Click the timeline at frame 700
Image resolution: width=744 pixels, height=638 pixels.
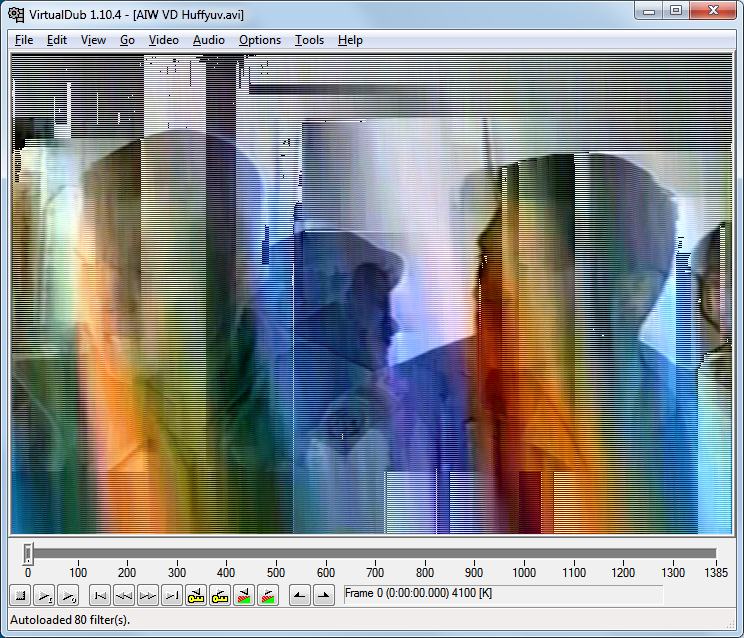pyautogui.click(x=375, y=554)
